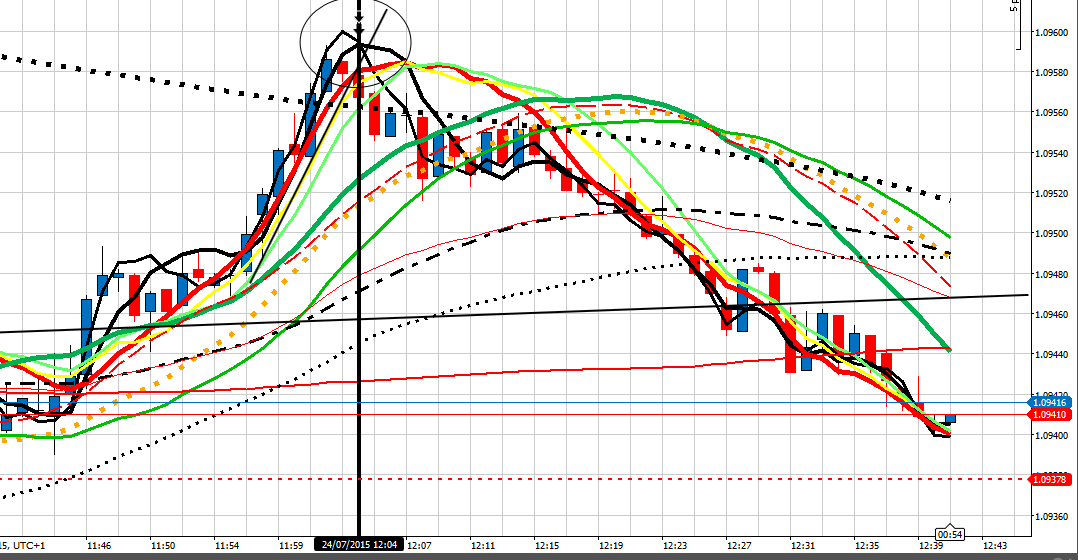
Task: Click the 1.09560 price axis label
Action: 1051,113
